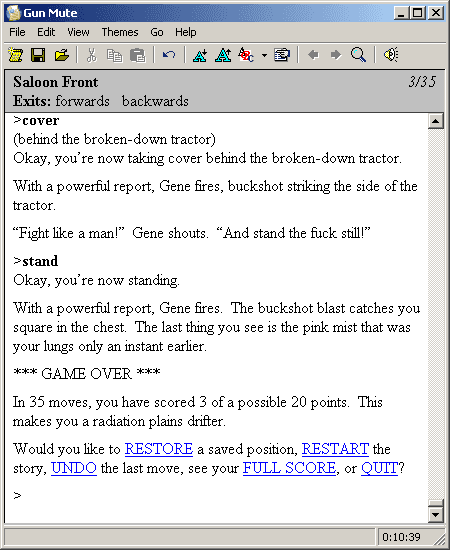The width and height of the screenshot is (450, 550).
Task: Click the FULL SCORE link
Action: tap(289, 468)
